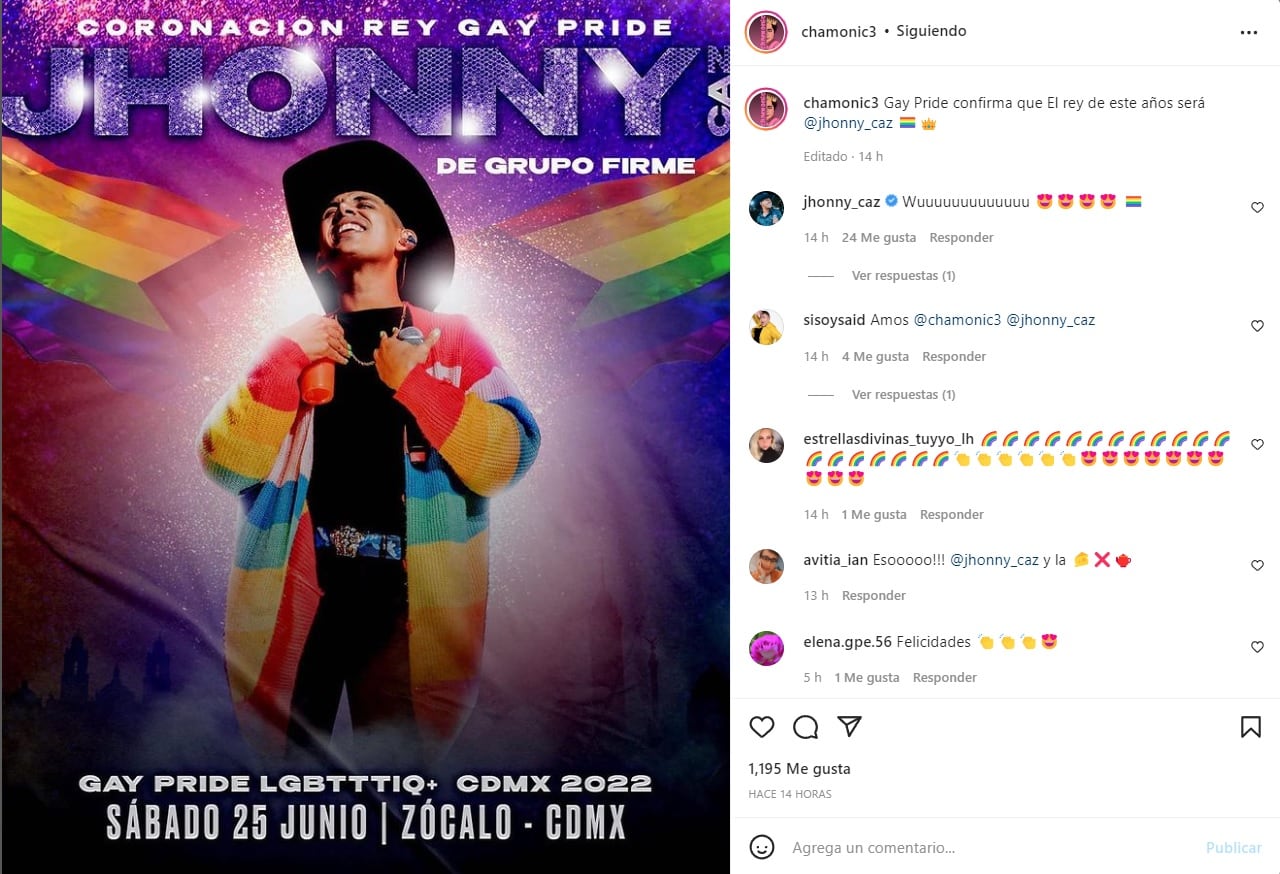Open @jhonny_caz mention in caption
Image resolution: width=1280 pixels, height=874 pixels.
click(x=848, y=123)
